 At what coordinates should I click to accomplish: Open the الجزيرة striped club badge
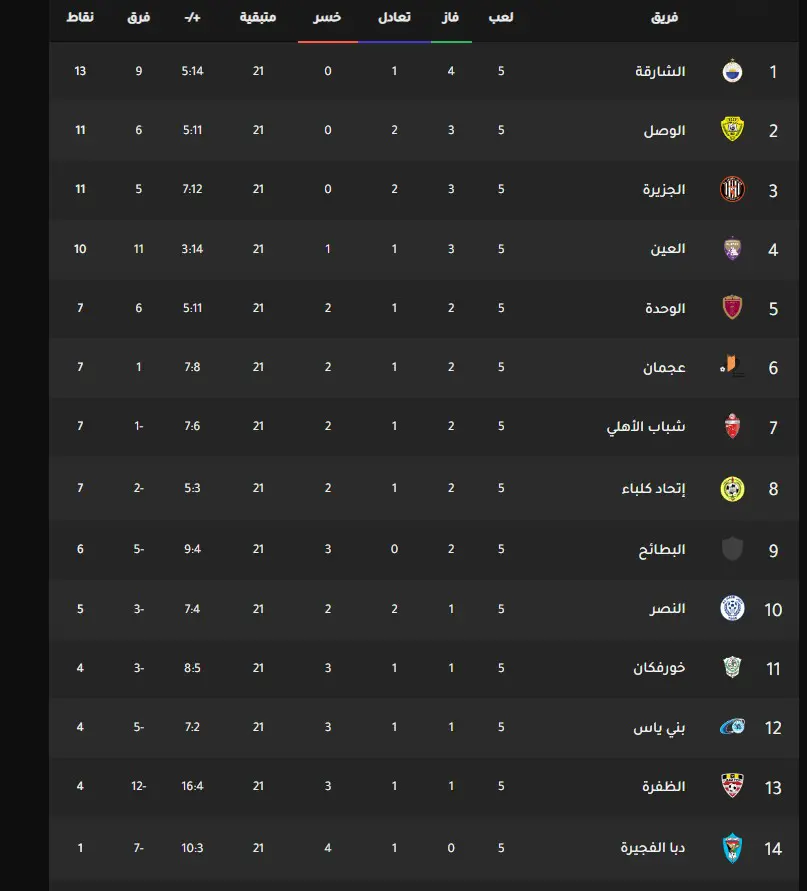click(732, 189)
